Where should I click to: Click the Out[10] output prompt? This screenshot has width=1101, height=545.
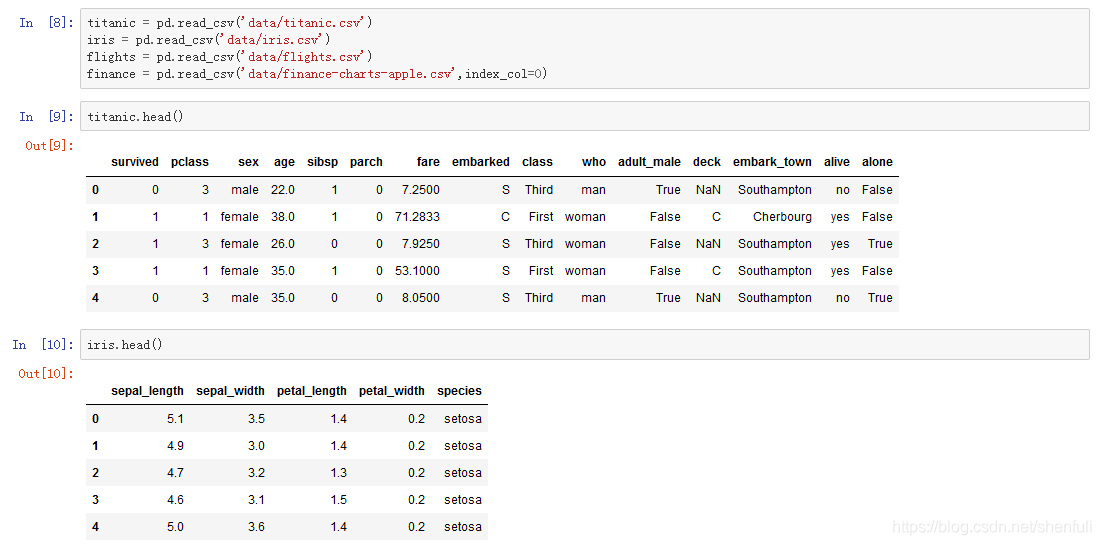[46, 374]
